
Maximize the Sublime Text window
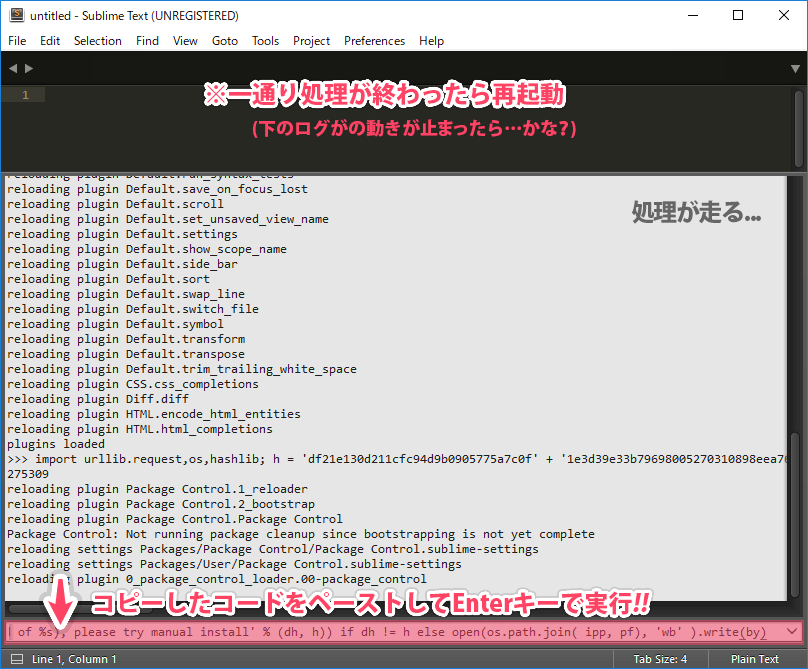click(738, 15)
